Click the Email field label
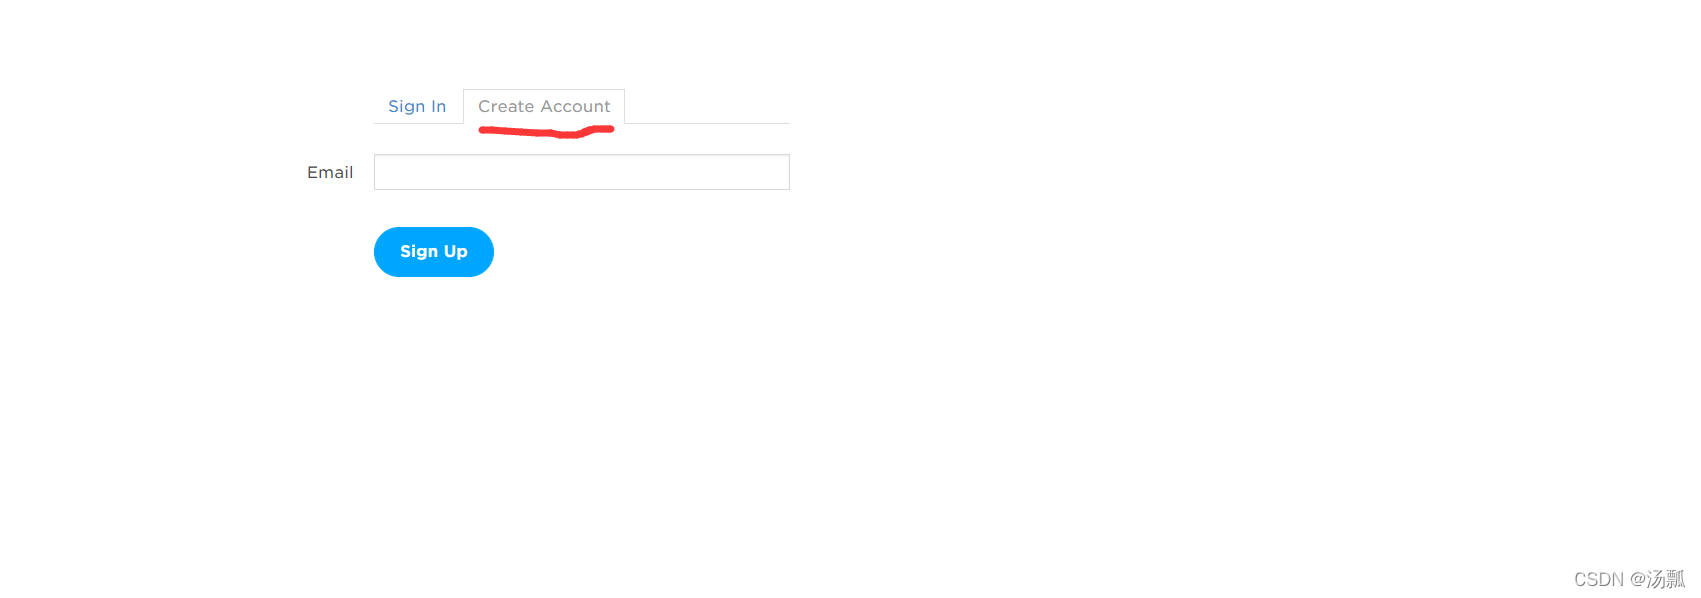Image resolution: width=1701 pixels, height=598 pixels. tap(330, 172)
